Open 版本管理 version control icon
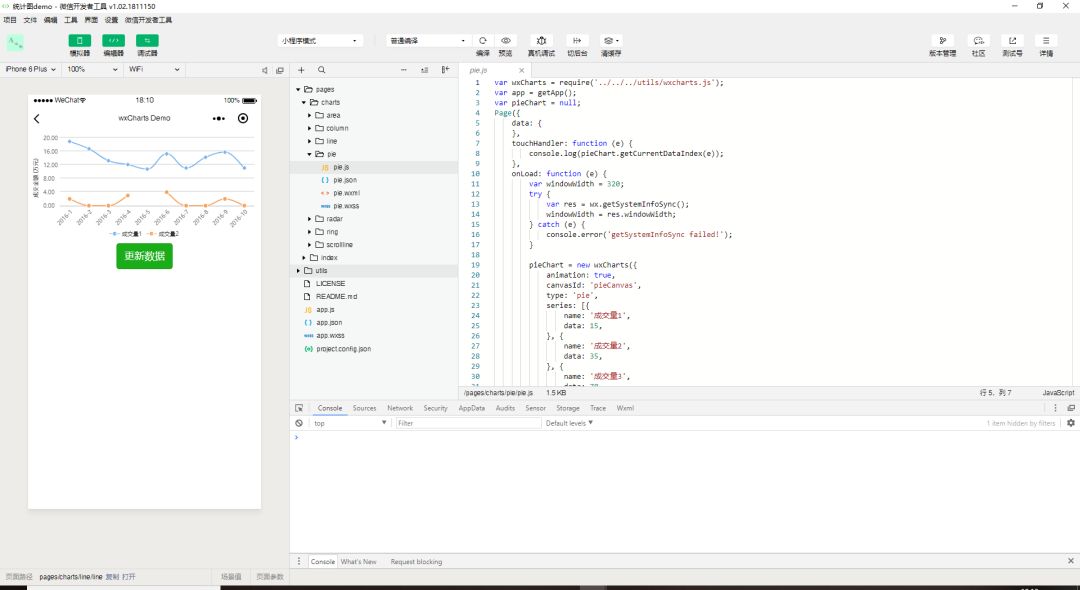Image resolution: width=1080 pixels, height=590 pixels. (942, 41)
